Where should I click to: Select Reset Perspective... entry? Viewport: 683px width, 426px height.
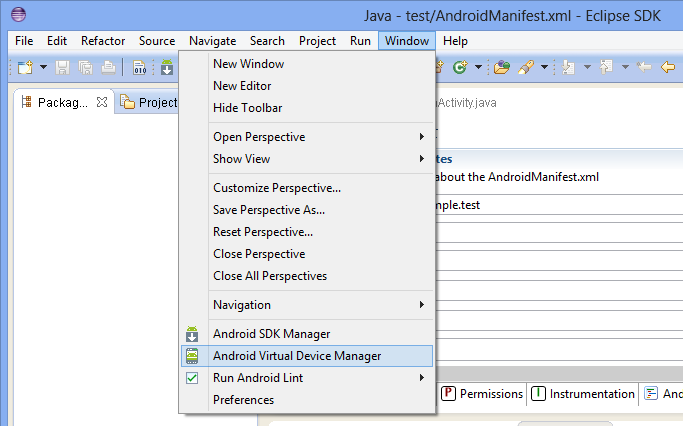click(307, 232)
